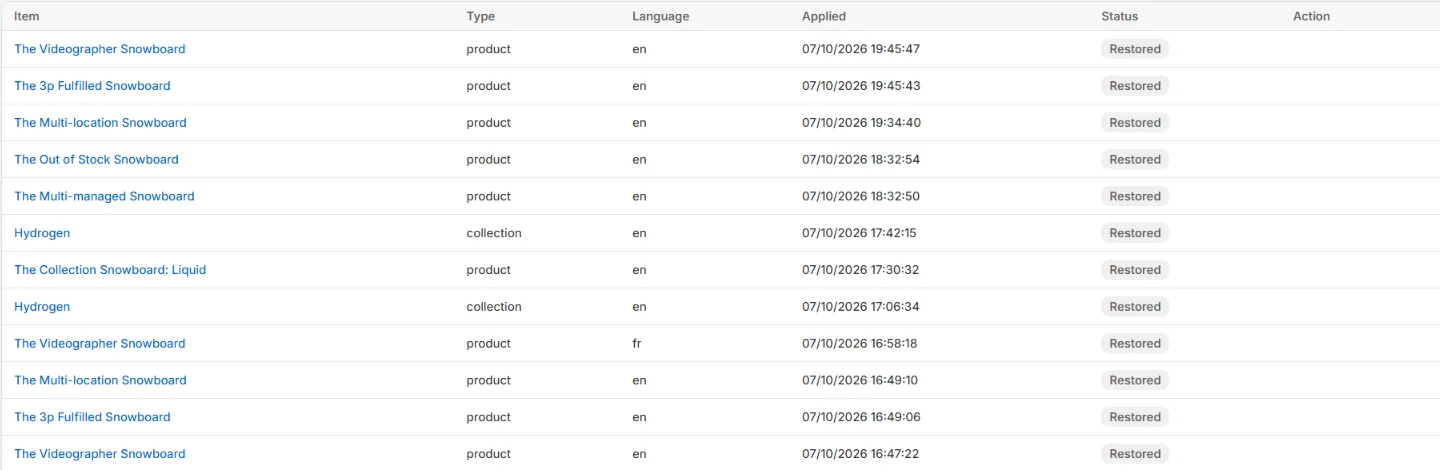The width and height of the screenshot is (1440, 470).
Task: Open The 3p Fulfilled Snowboard link applied 19:45:43
Action: (92, 86)
